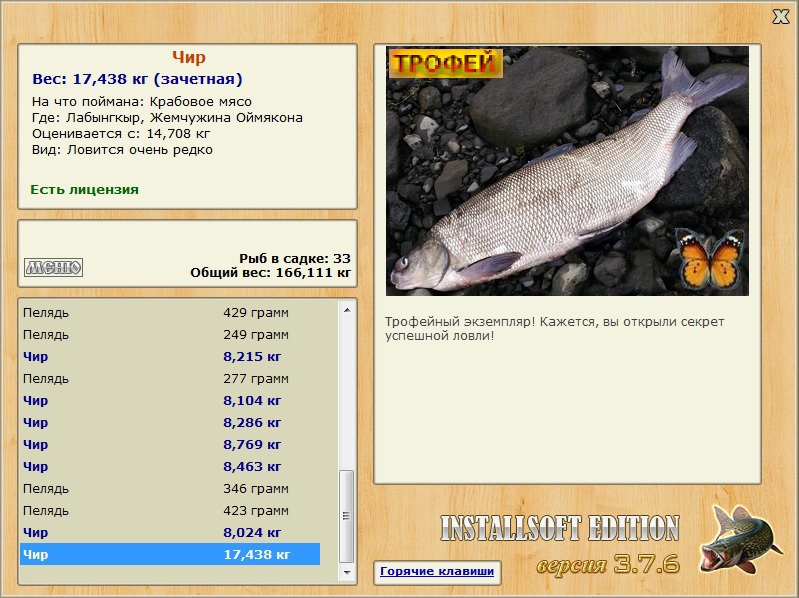This screenshot has height=598, width=799.
Task: Open the Меню button
Action: (54, 267)
